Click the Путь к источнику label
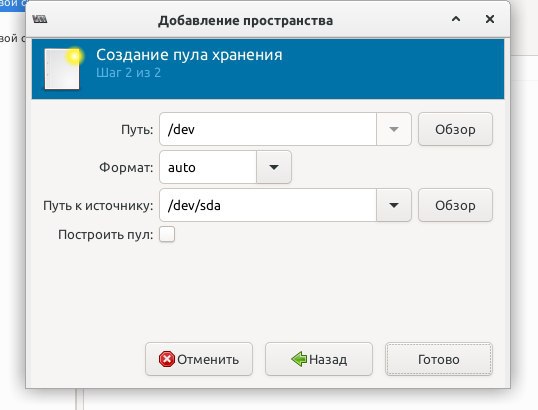 pos(98,206)
